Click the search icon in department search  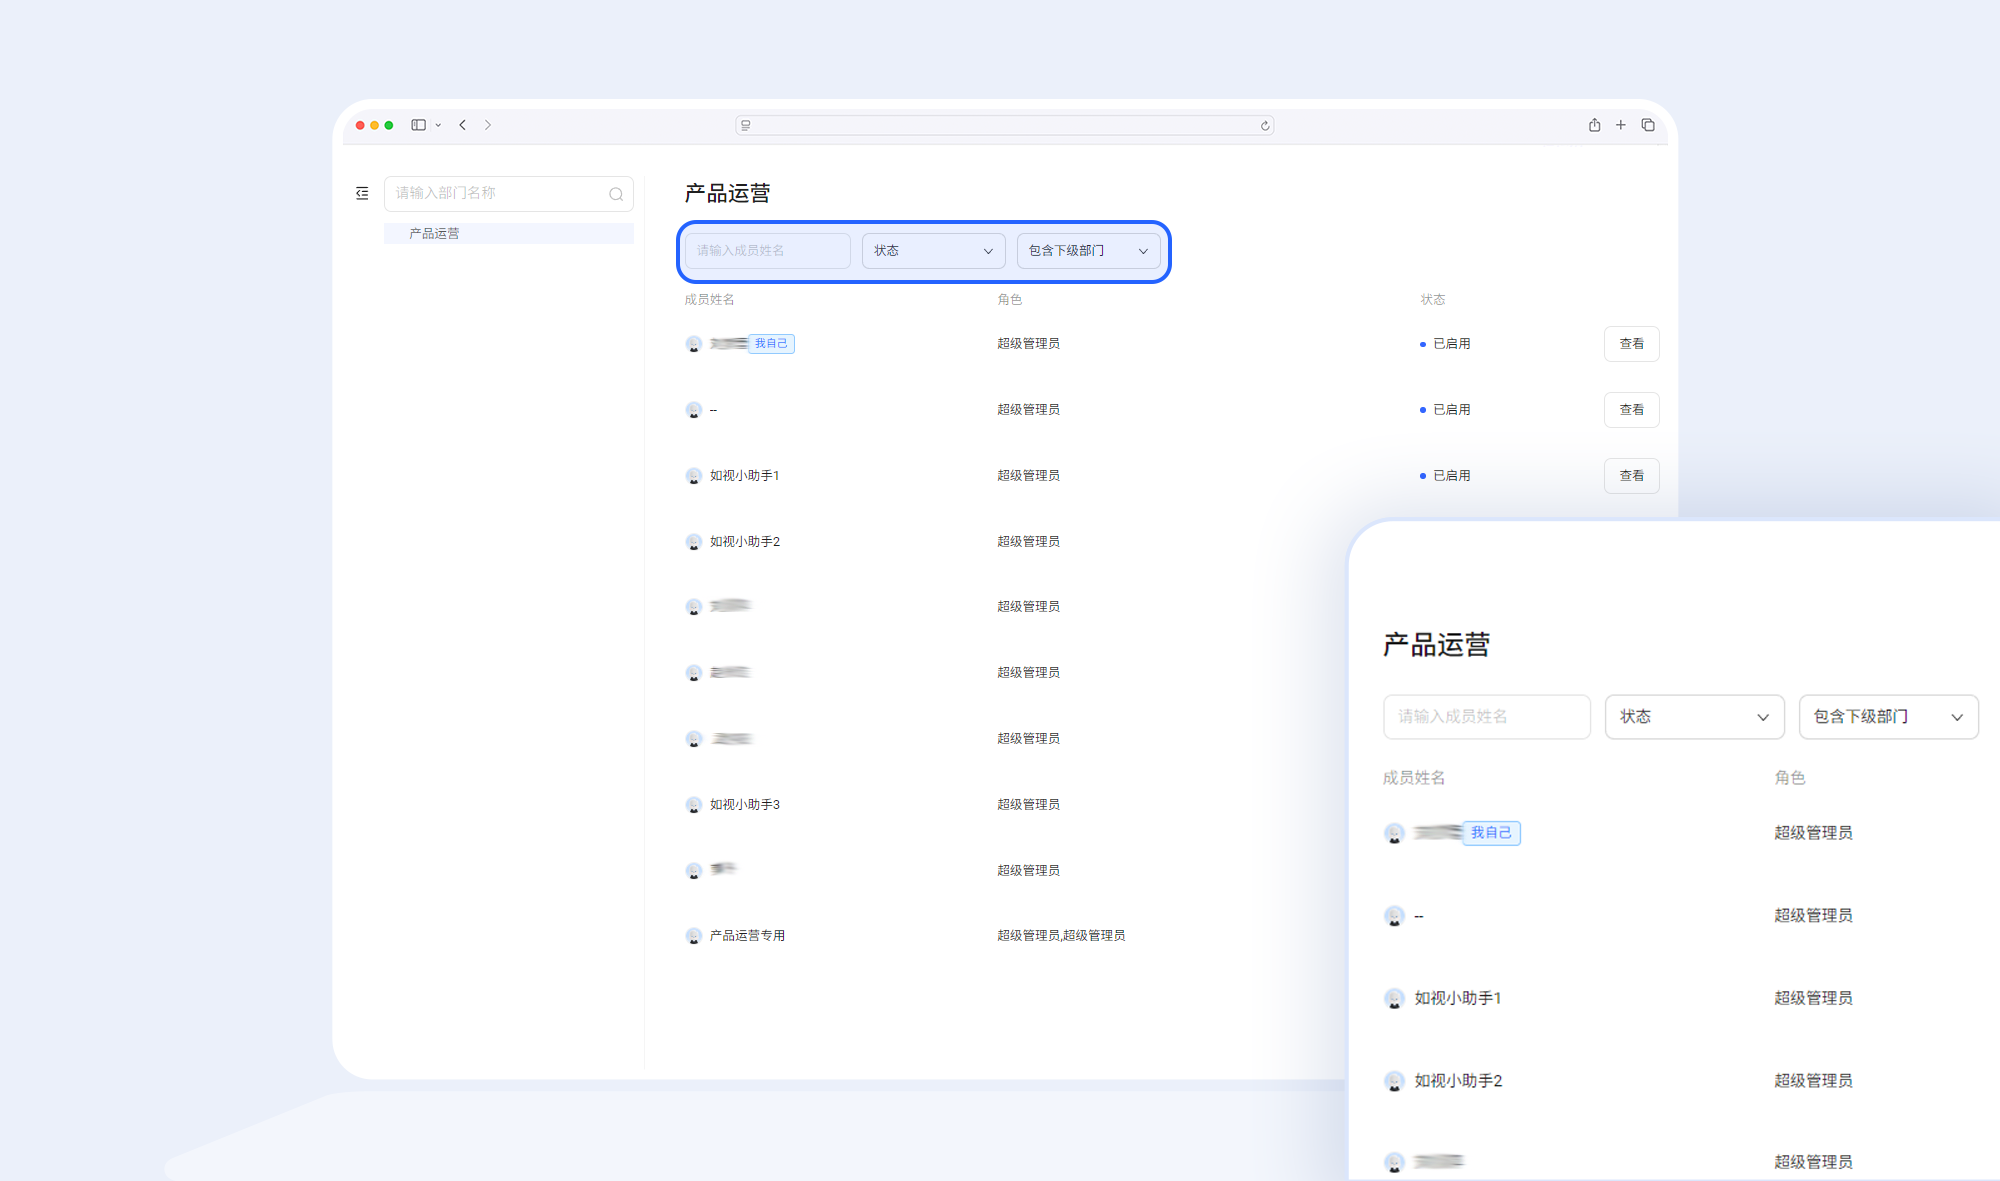click(616, 193)
